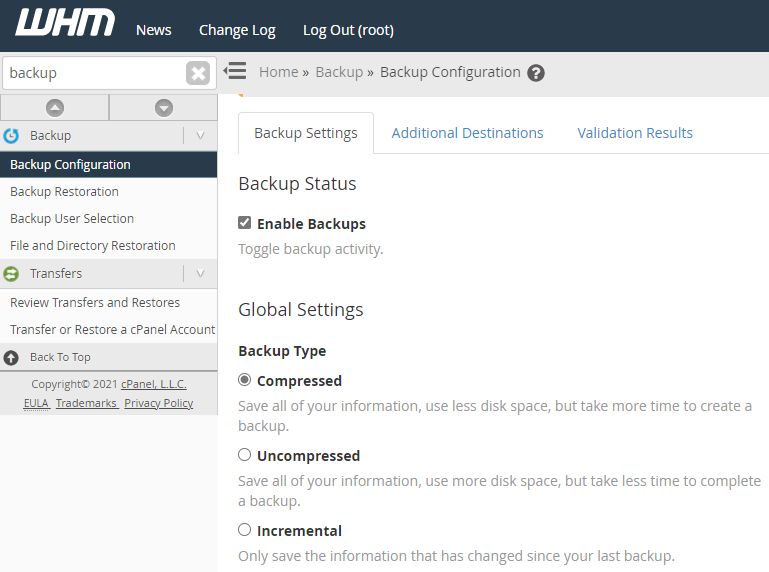Click the down arrow navigation icon
The height and width of the screenshot is (572, 769).
[164, 108]
